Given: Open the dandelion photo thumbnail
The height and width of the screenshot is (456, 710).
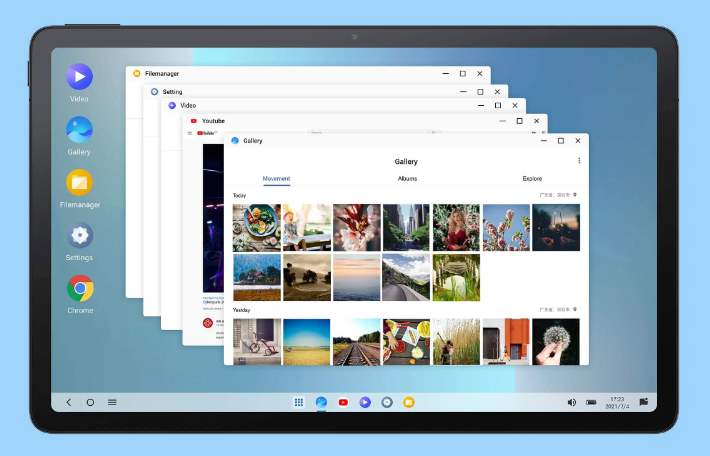Looking at the screenshot, I should (555, 341).
